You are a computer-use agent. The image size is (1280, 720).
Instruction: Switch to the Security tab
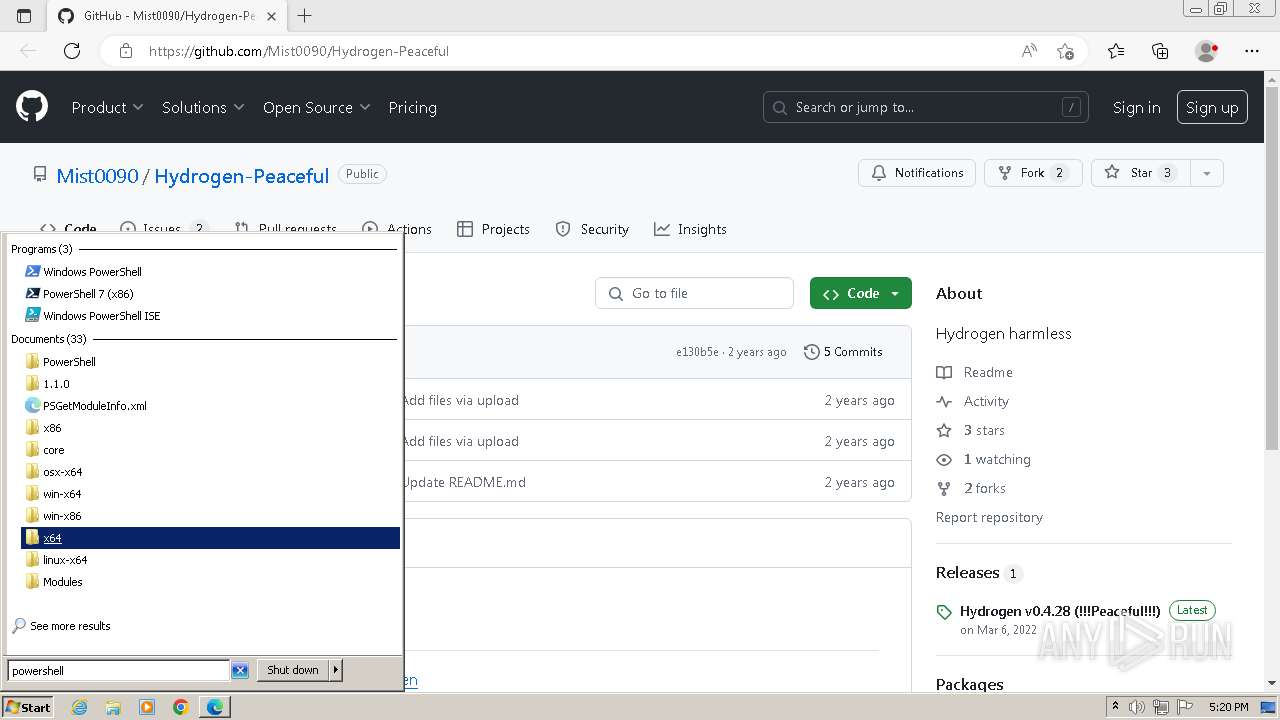(x=592, y=229)
